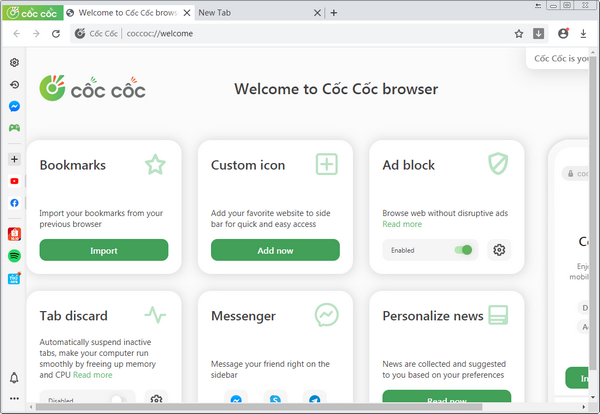Open the Games sidebar icon

(x=14, y=128)
